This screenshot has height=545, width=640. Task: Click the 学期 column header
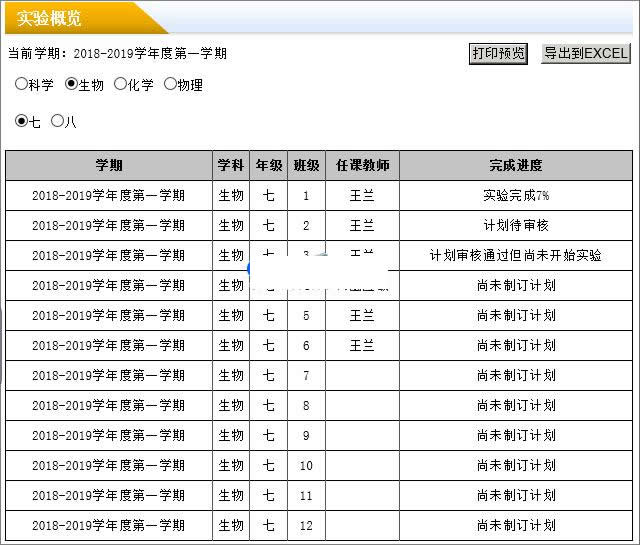click(109, 165)
